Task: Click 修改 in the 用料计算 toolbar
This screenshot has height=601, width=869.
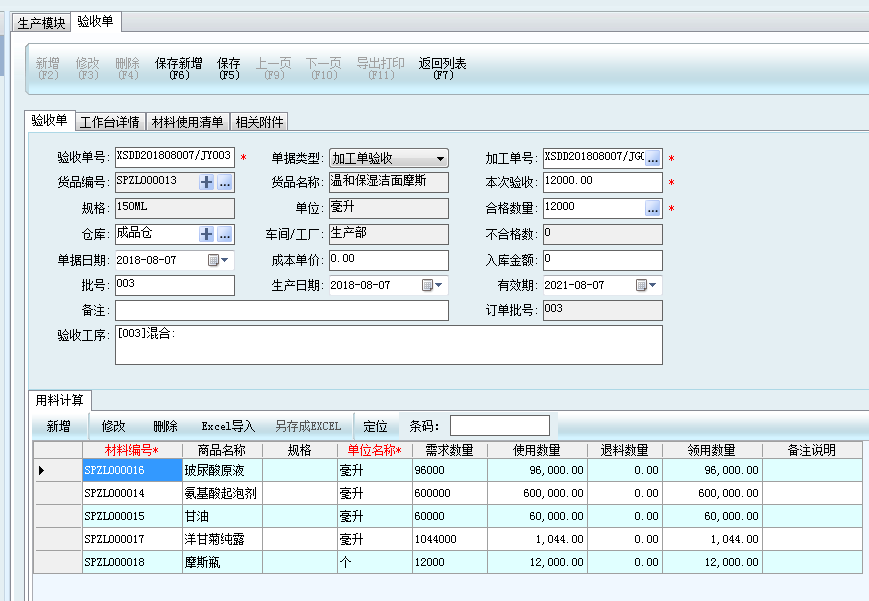Action: [x=114, y=426]
